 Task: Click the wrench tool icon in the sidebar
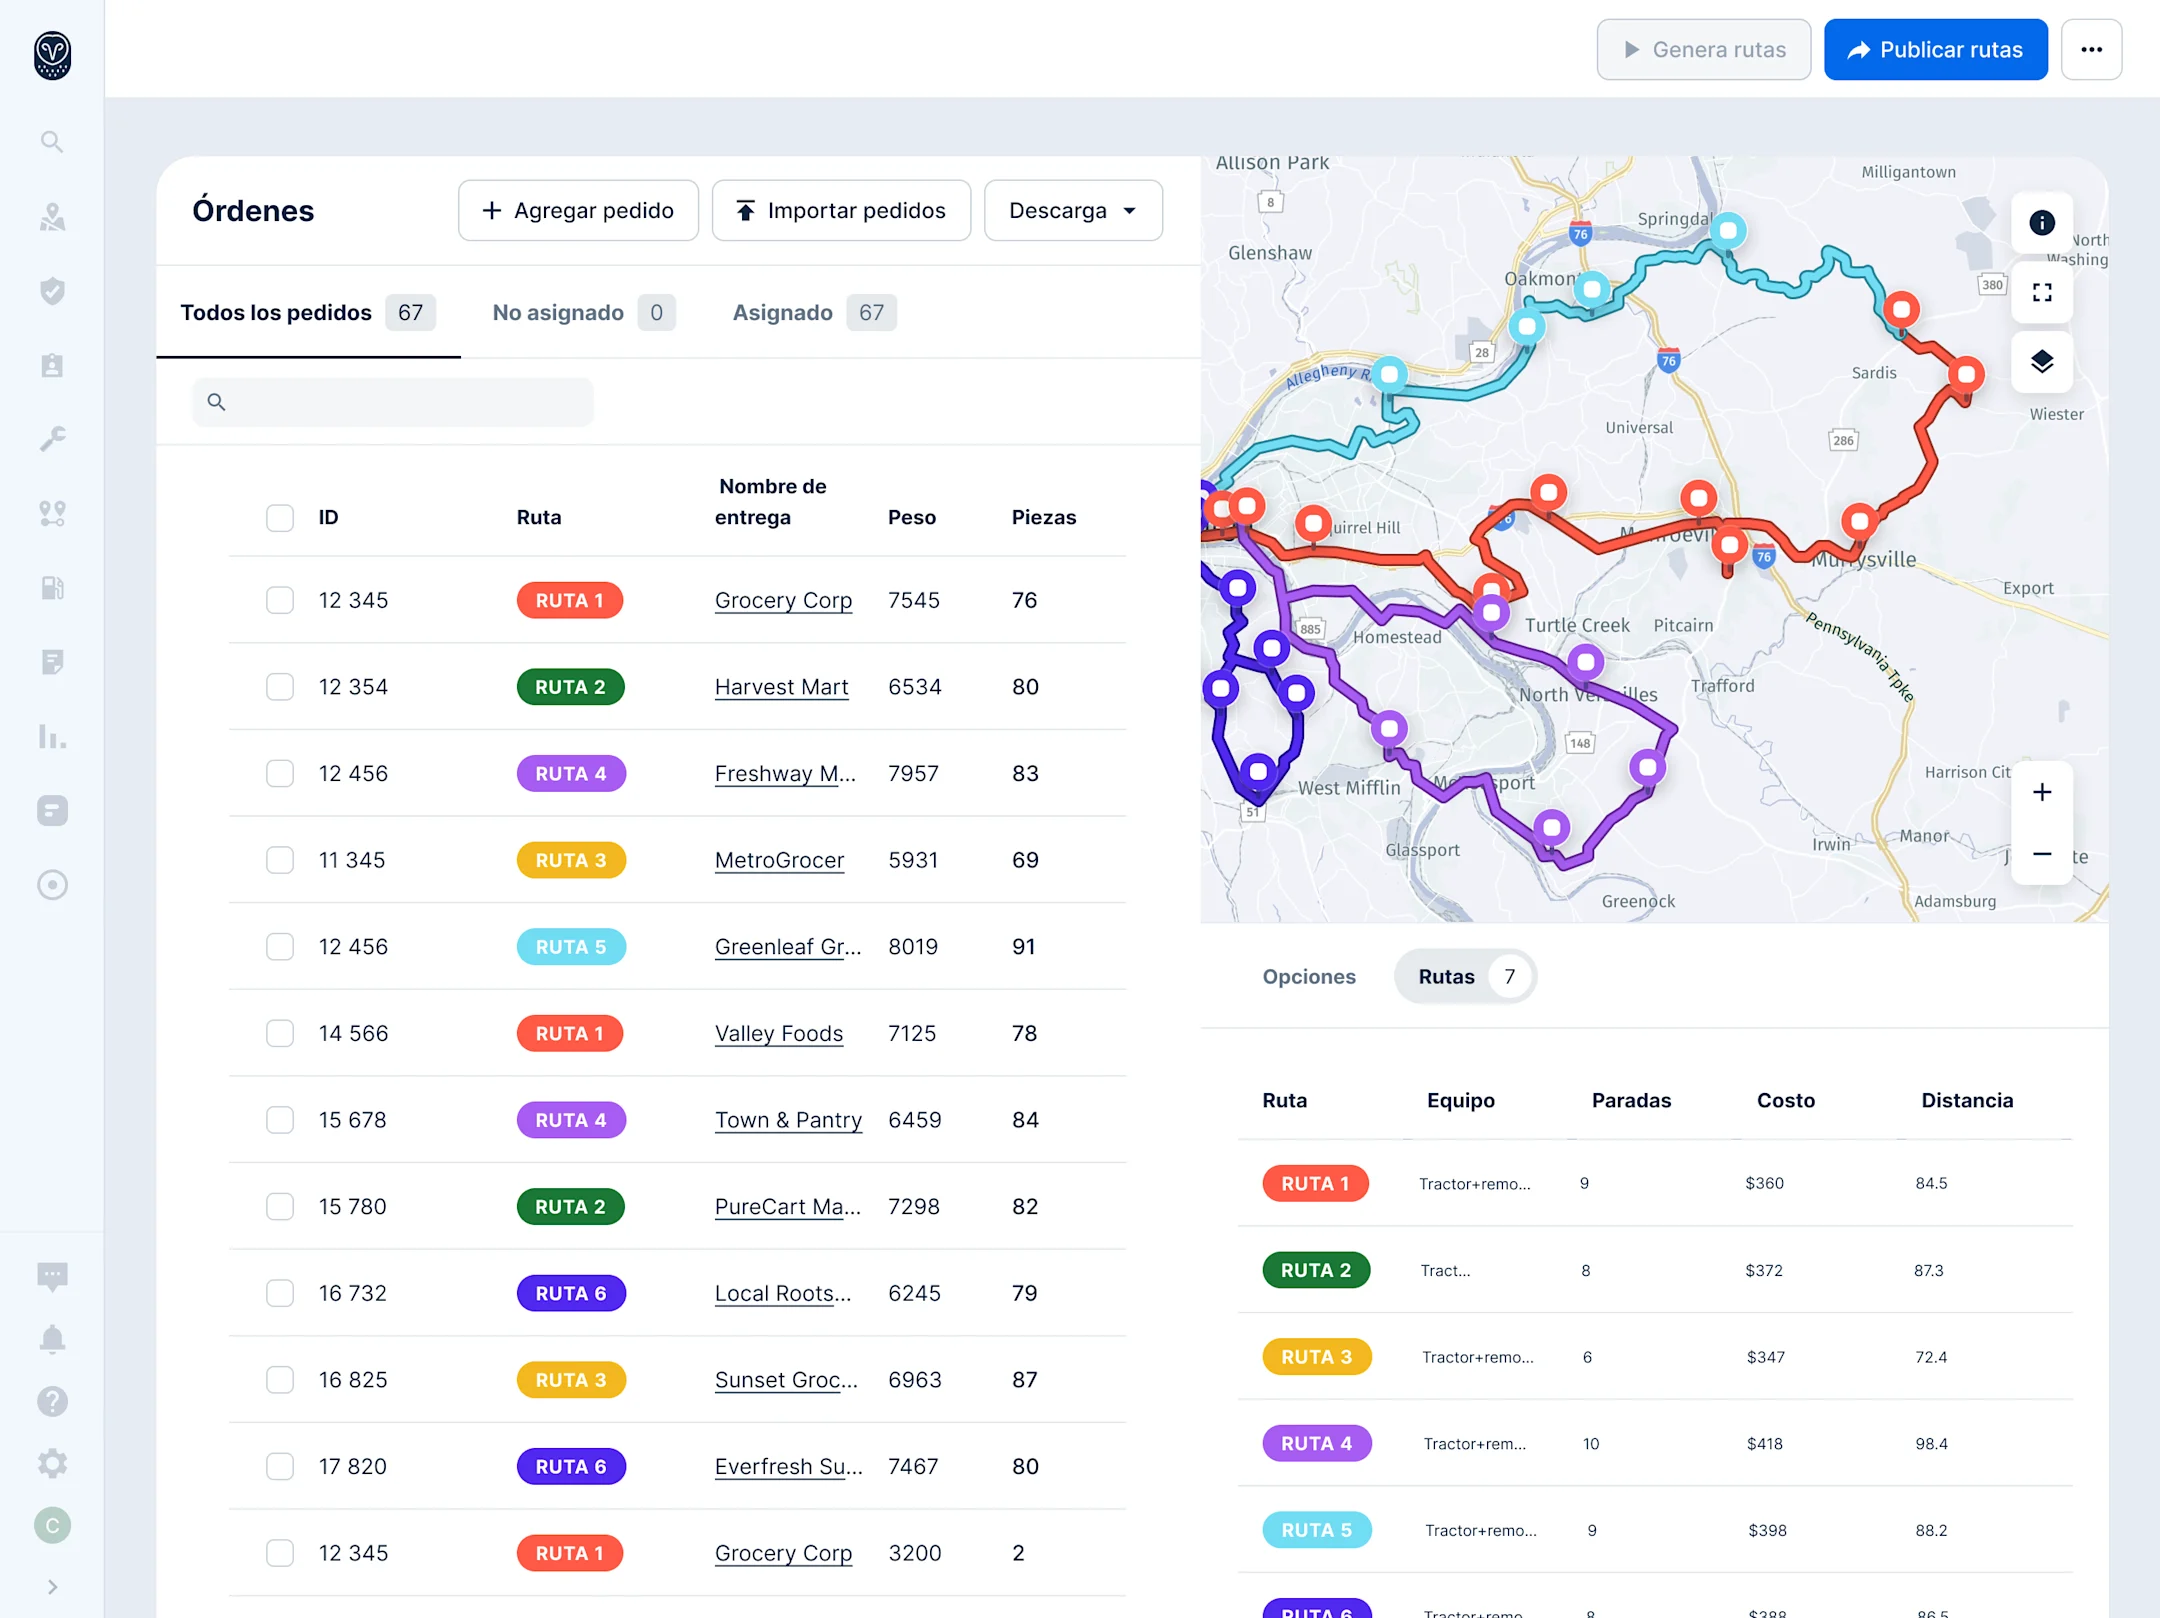click(x=52, y=438)
